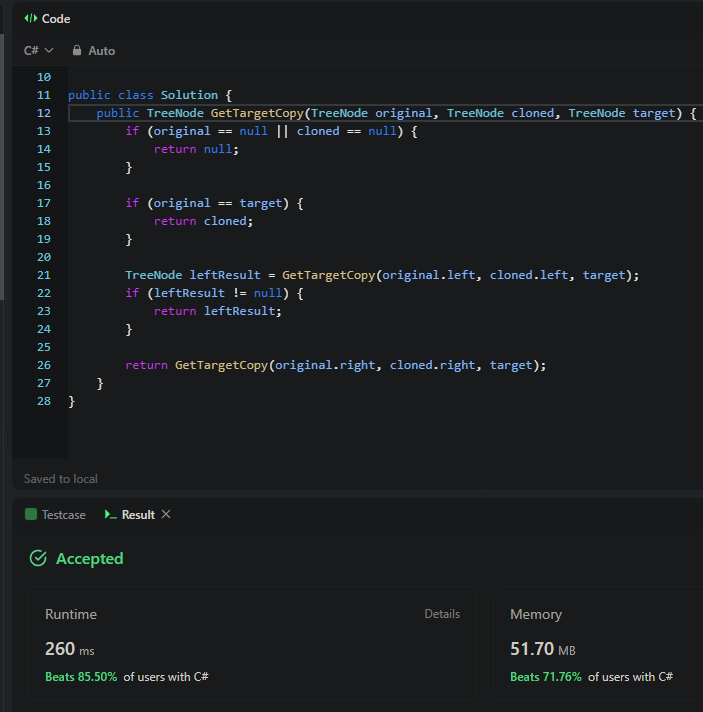The image size is (703, 712).
Task: Click the Accepted status text
Action: click(89, 558)
